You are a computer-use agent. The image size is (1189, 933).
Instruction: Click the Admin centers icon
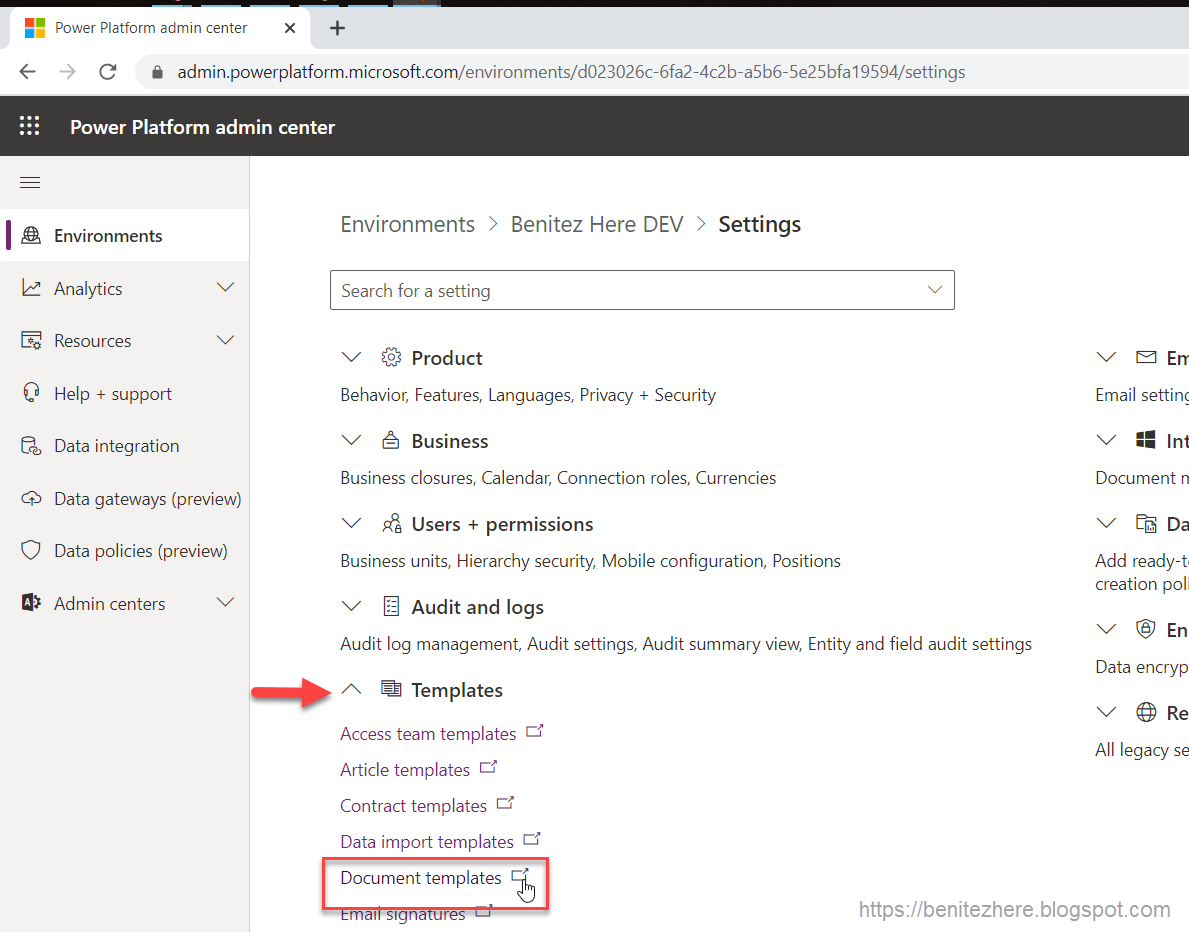coord(31,603)
